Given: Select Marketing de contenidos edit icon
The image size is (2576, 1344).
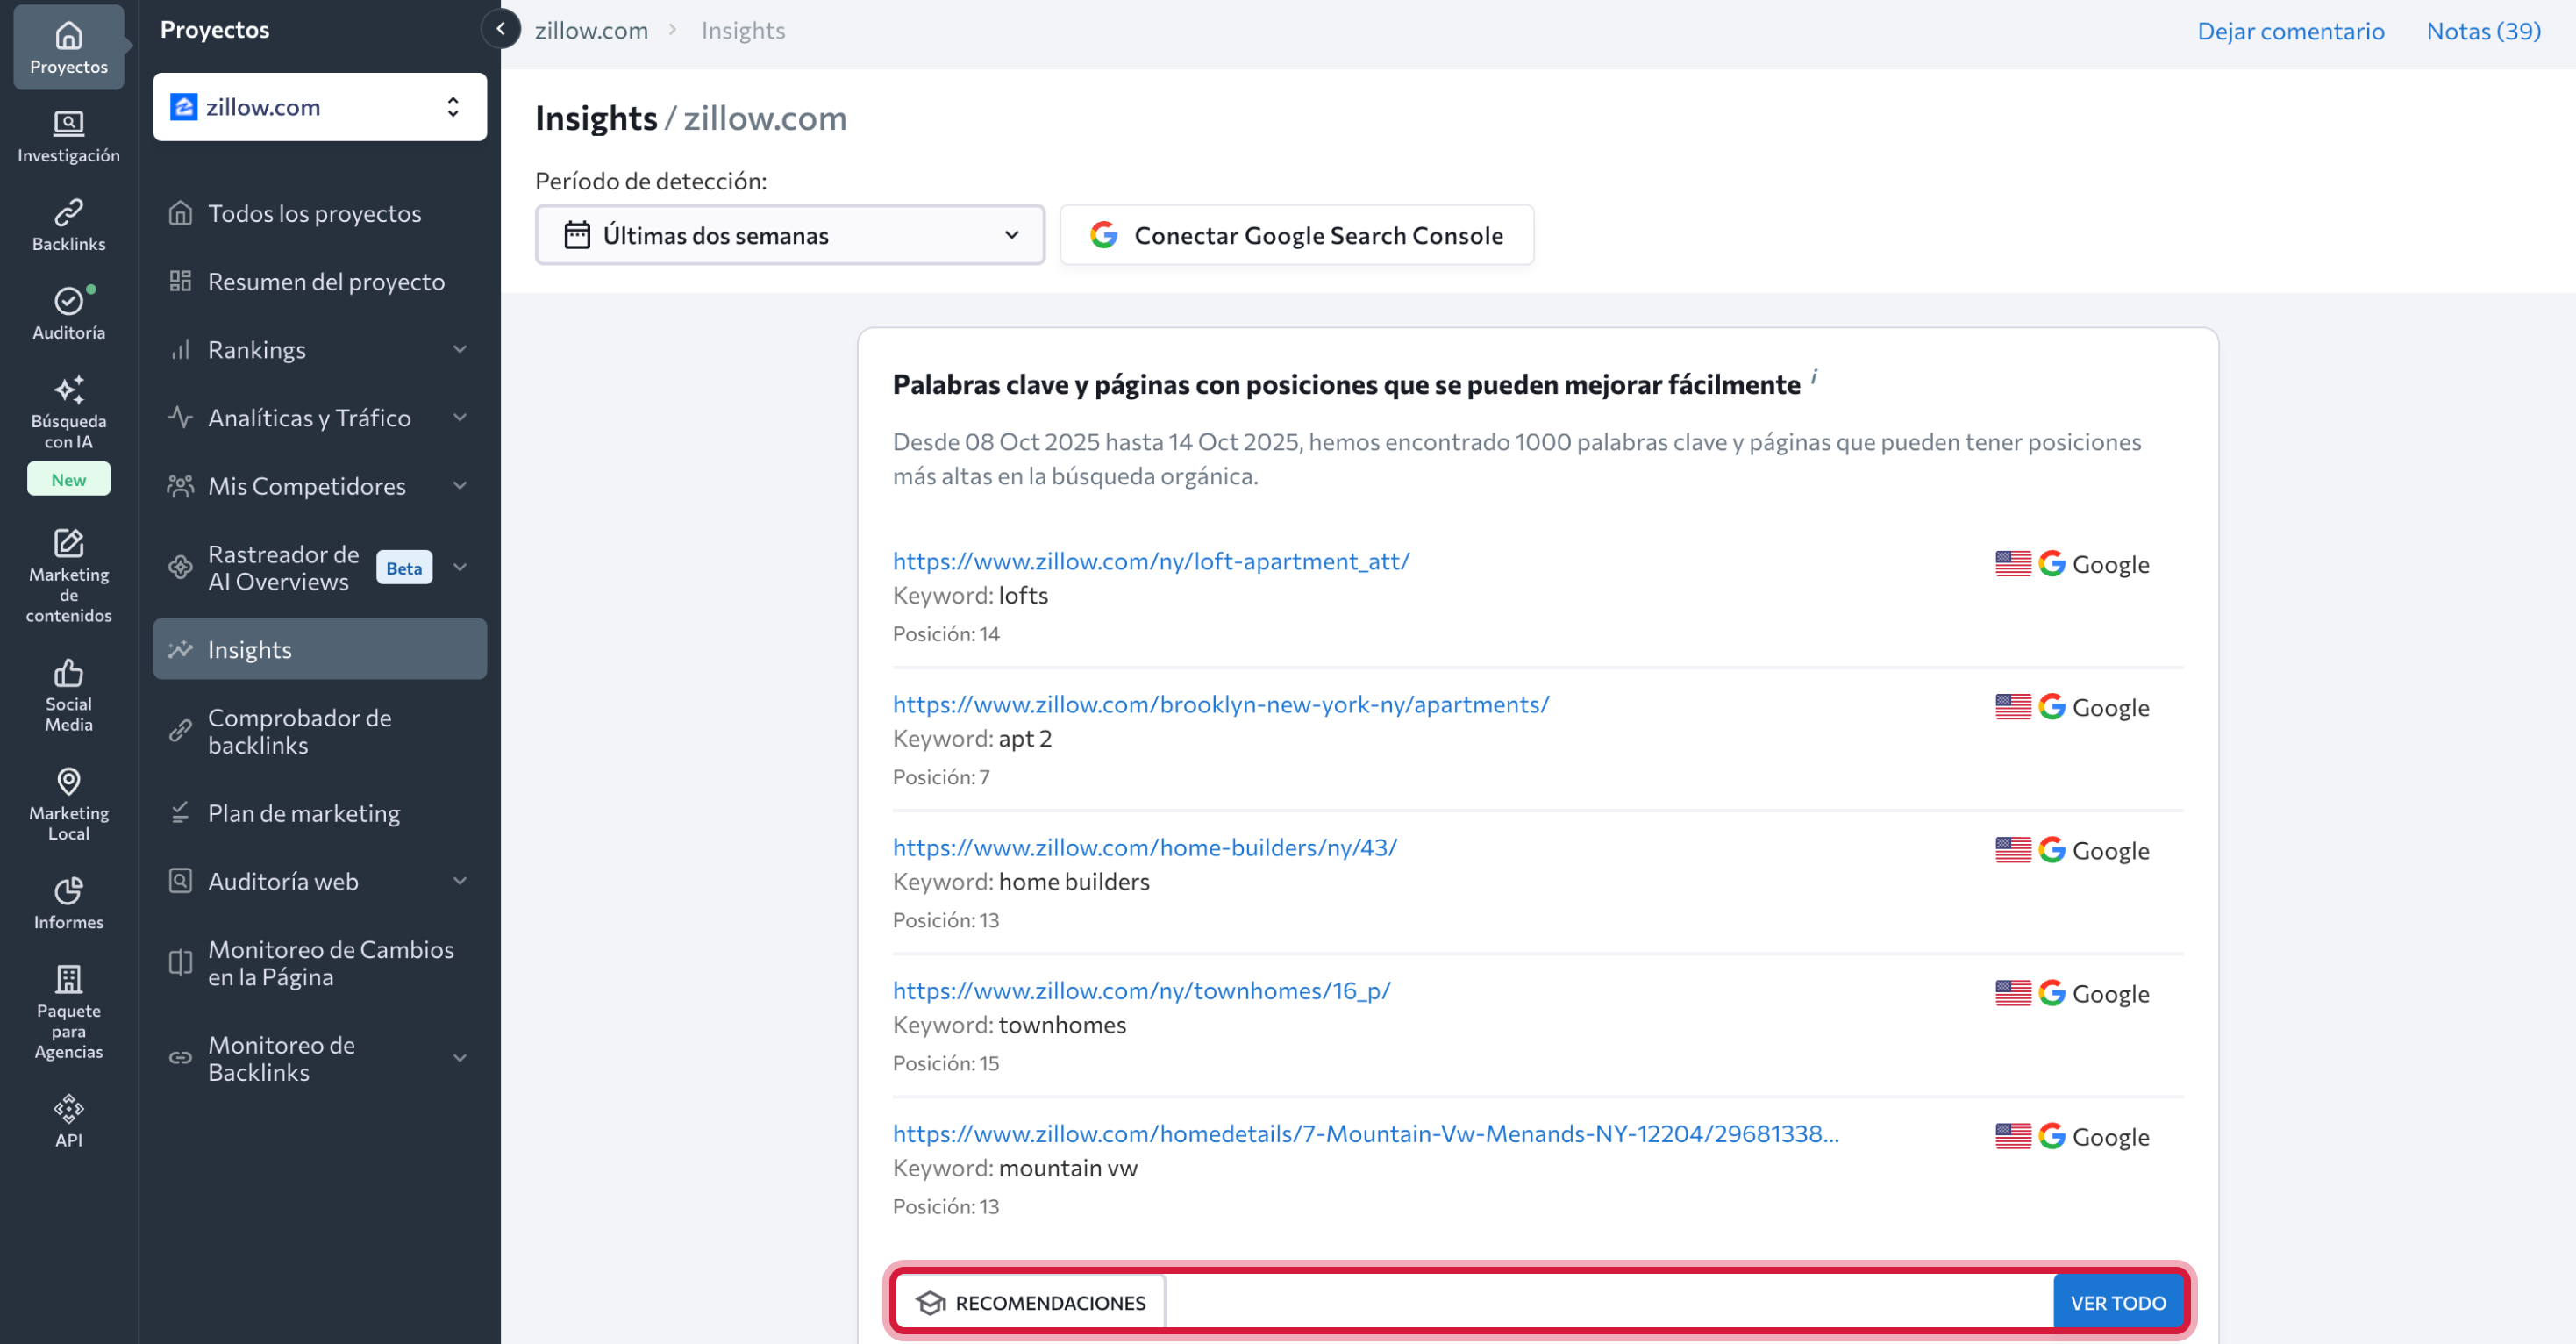Looking at the screenshot, I should tap(68, 543).
